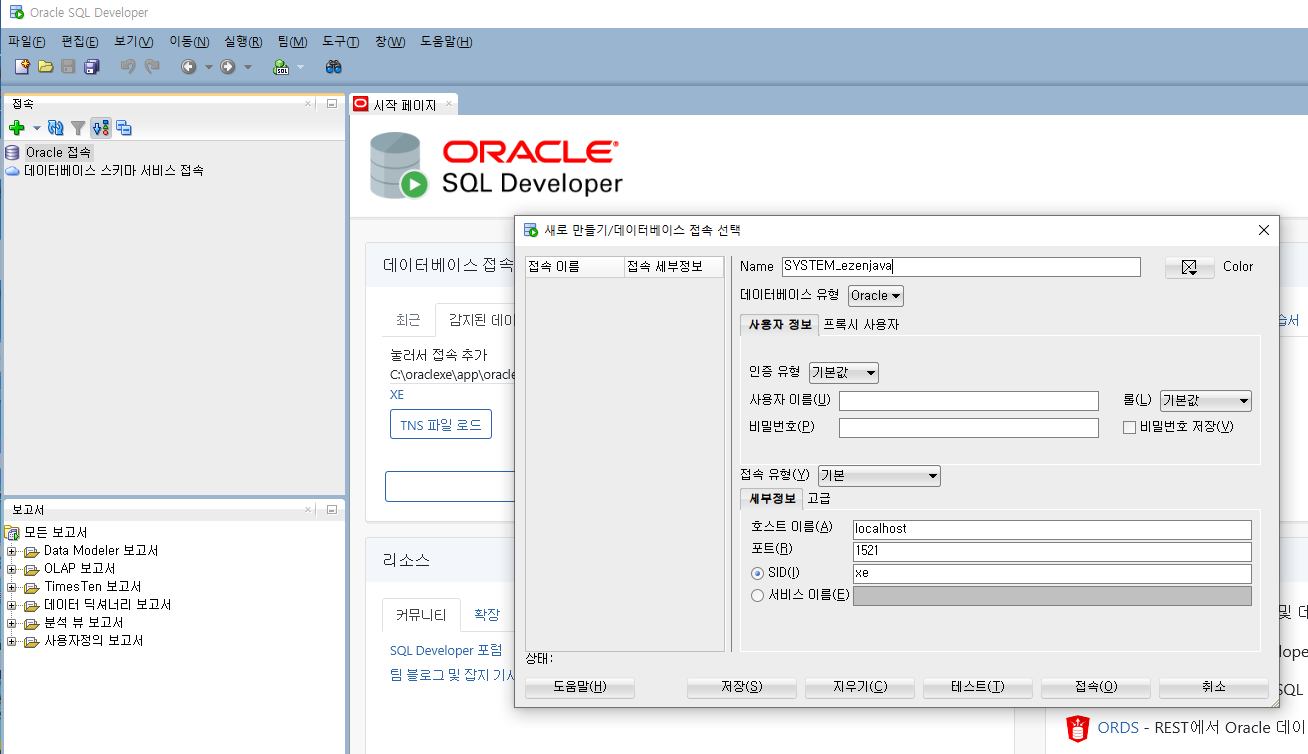Viewport: 1308px width, 754px height.
Task: Click the 테스트 button
Action: tap(977, 687)
